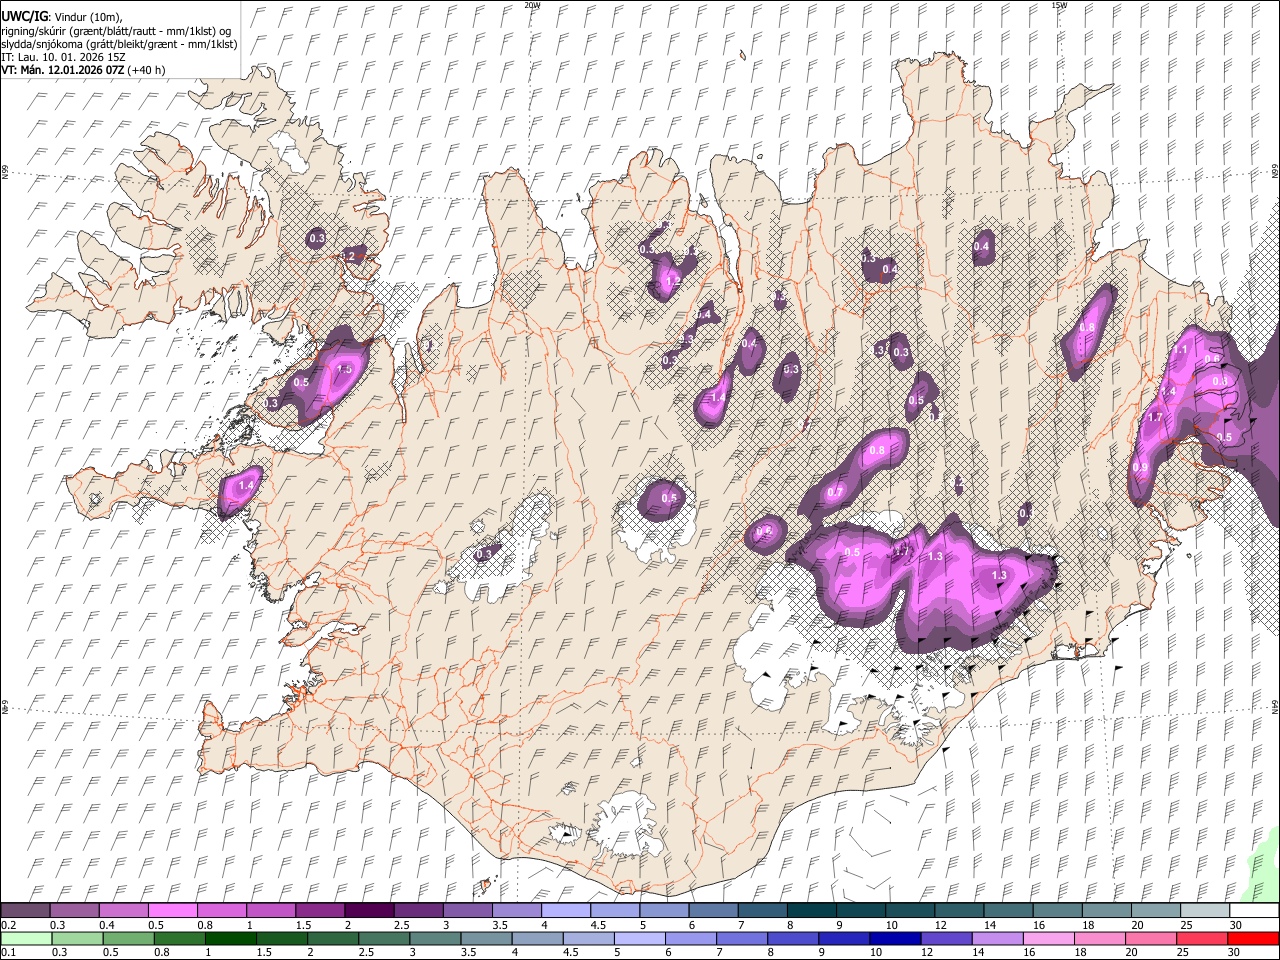Click the '2.5' label in the upper legend
Viewport: 1280px width, 960px height.
401,925
